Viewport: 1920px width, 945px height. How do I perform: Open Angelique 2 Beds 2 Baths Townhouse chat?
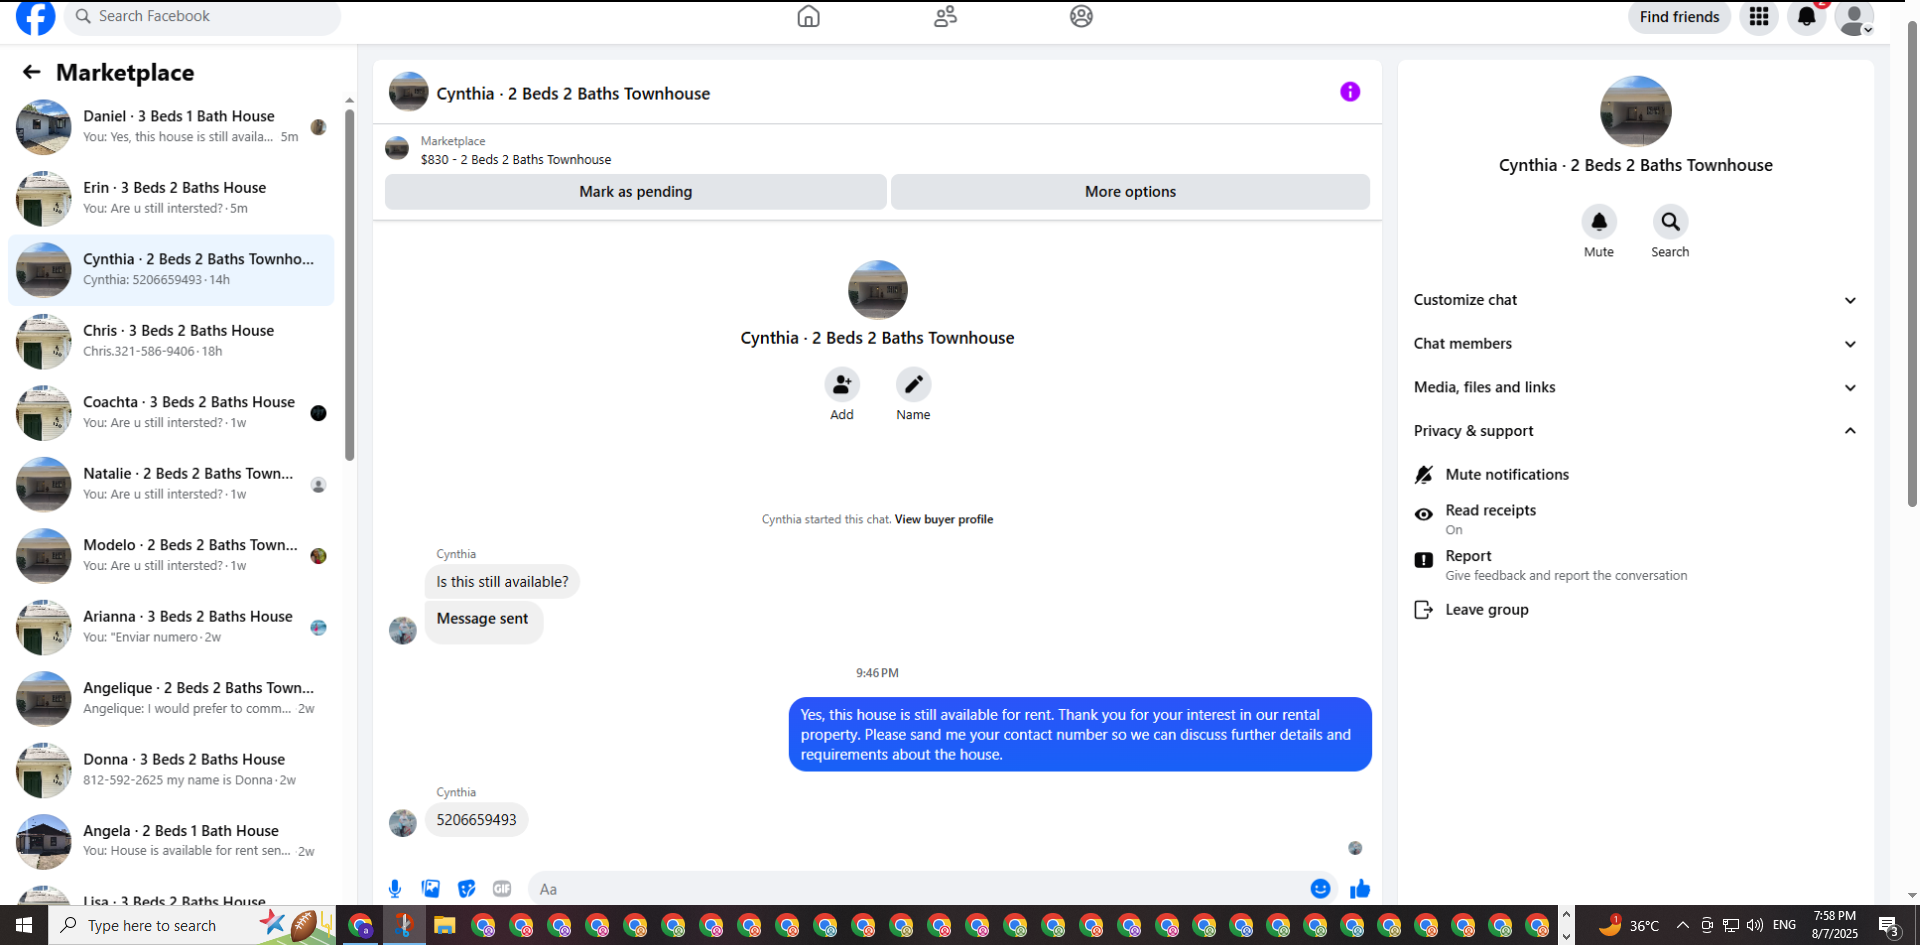pos(171,698)
